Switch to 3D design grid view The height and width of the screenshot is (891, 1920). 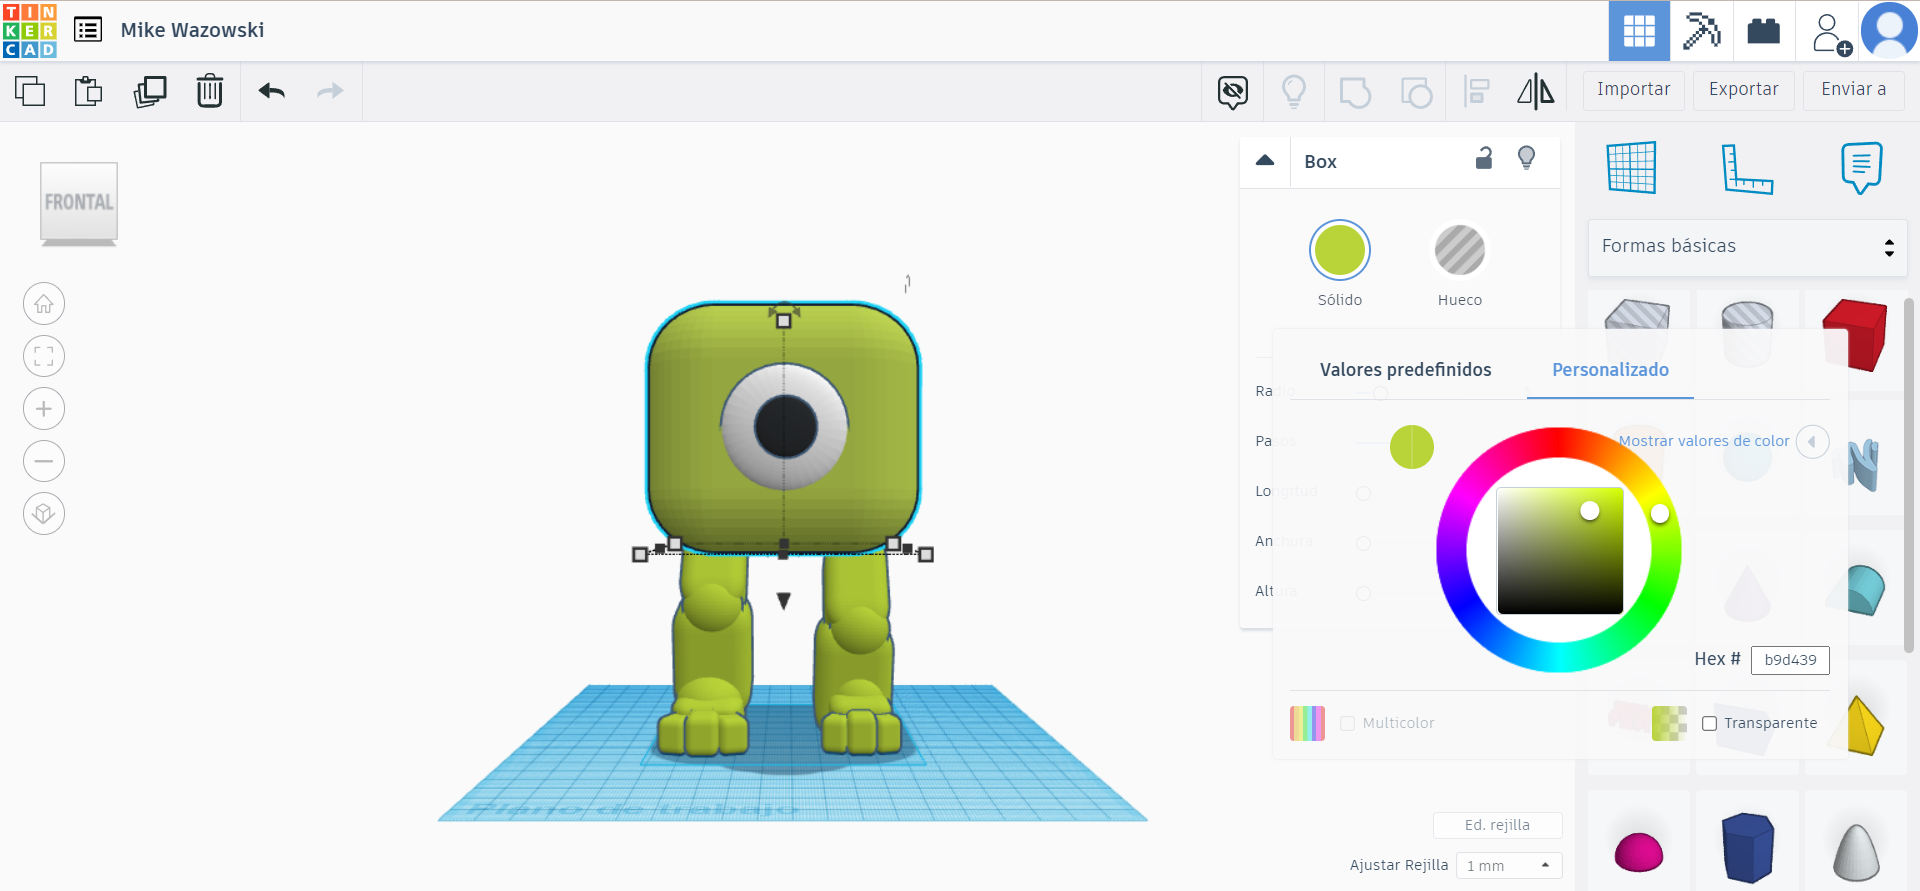[x=1639, y=31]
